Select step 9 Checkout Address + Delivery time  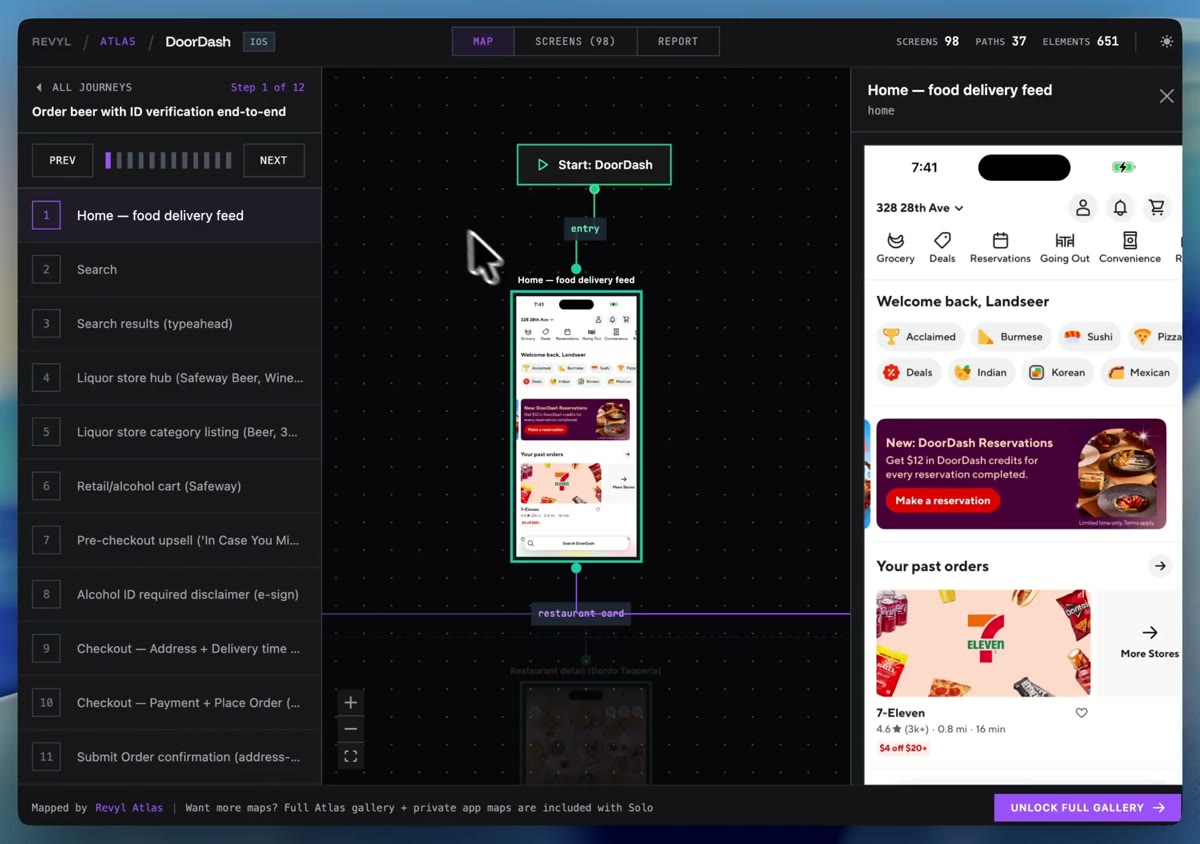tap(170, 648)
